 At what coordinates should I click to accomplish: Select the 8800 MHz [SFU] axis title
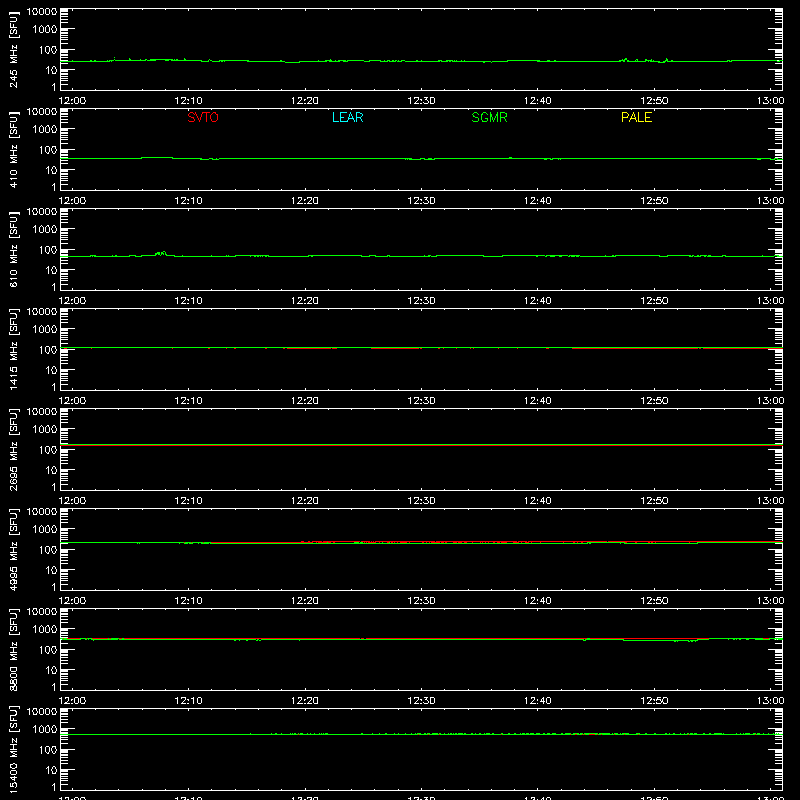tap(14, 649)
